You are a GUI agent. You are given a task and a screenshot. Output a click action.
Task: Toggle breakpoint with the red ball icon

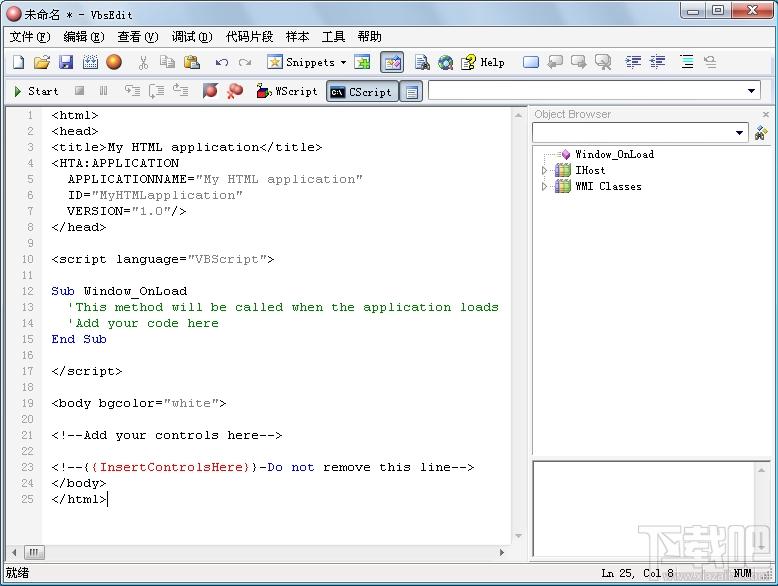point(210,91)
